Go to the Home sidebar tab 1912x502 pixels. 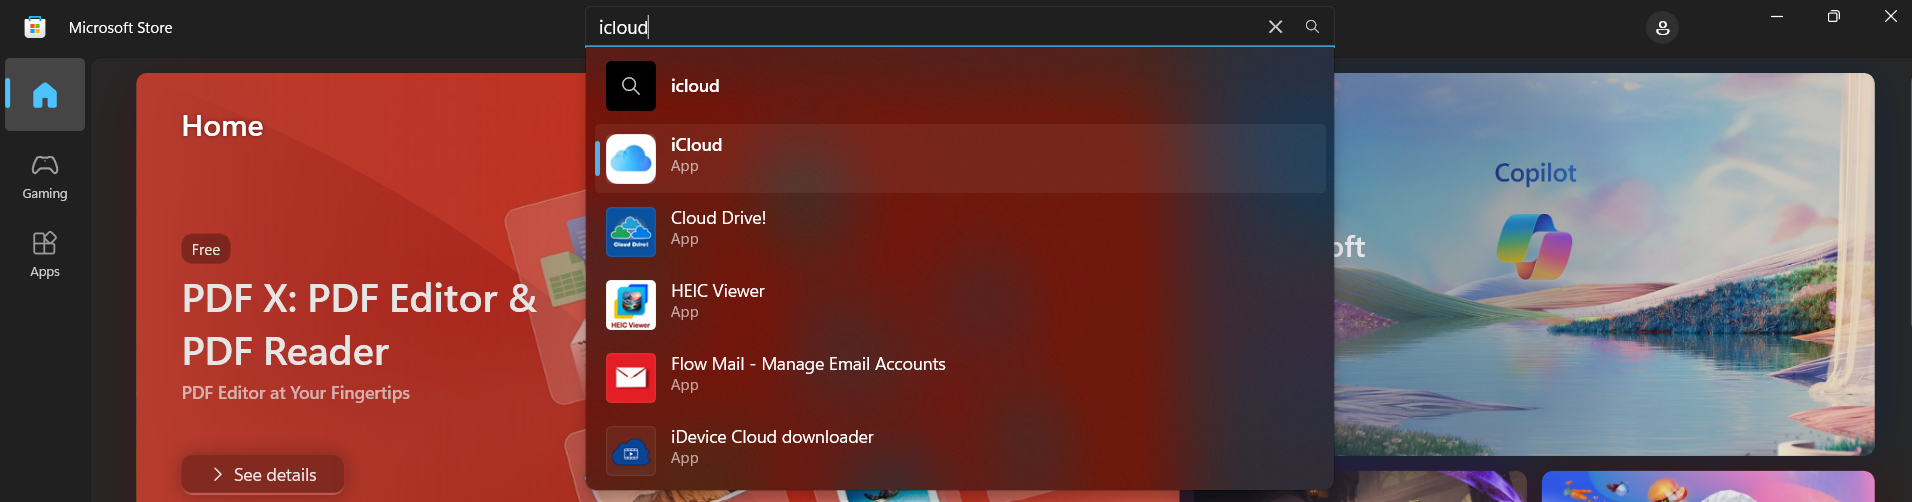(x=45, y=95)
